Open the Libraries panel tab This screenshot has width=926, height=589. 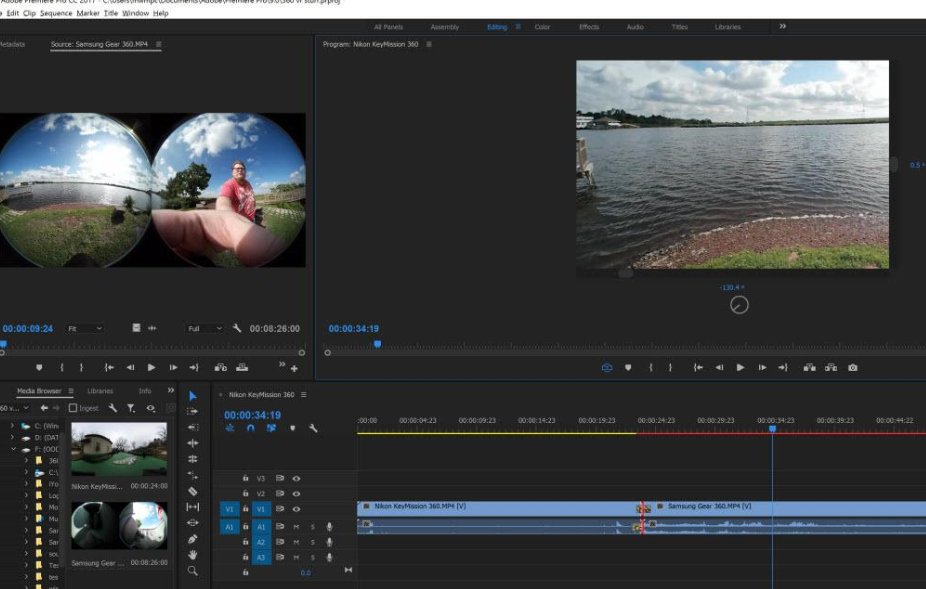[100, 391]
